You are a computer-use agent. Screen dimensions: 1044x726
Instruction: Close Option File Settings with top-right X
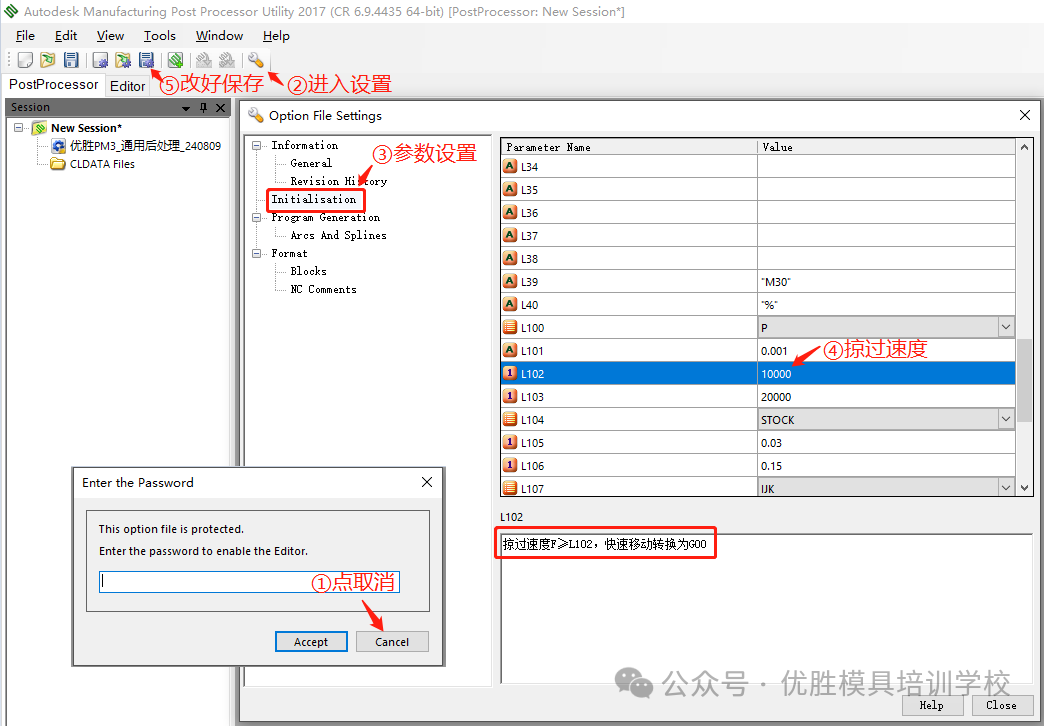tap(1025, 115)
